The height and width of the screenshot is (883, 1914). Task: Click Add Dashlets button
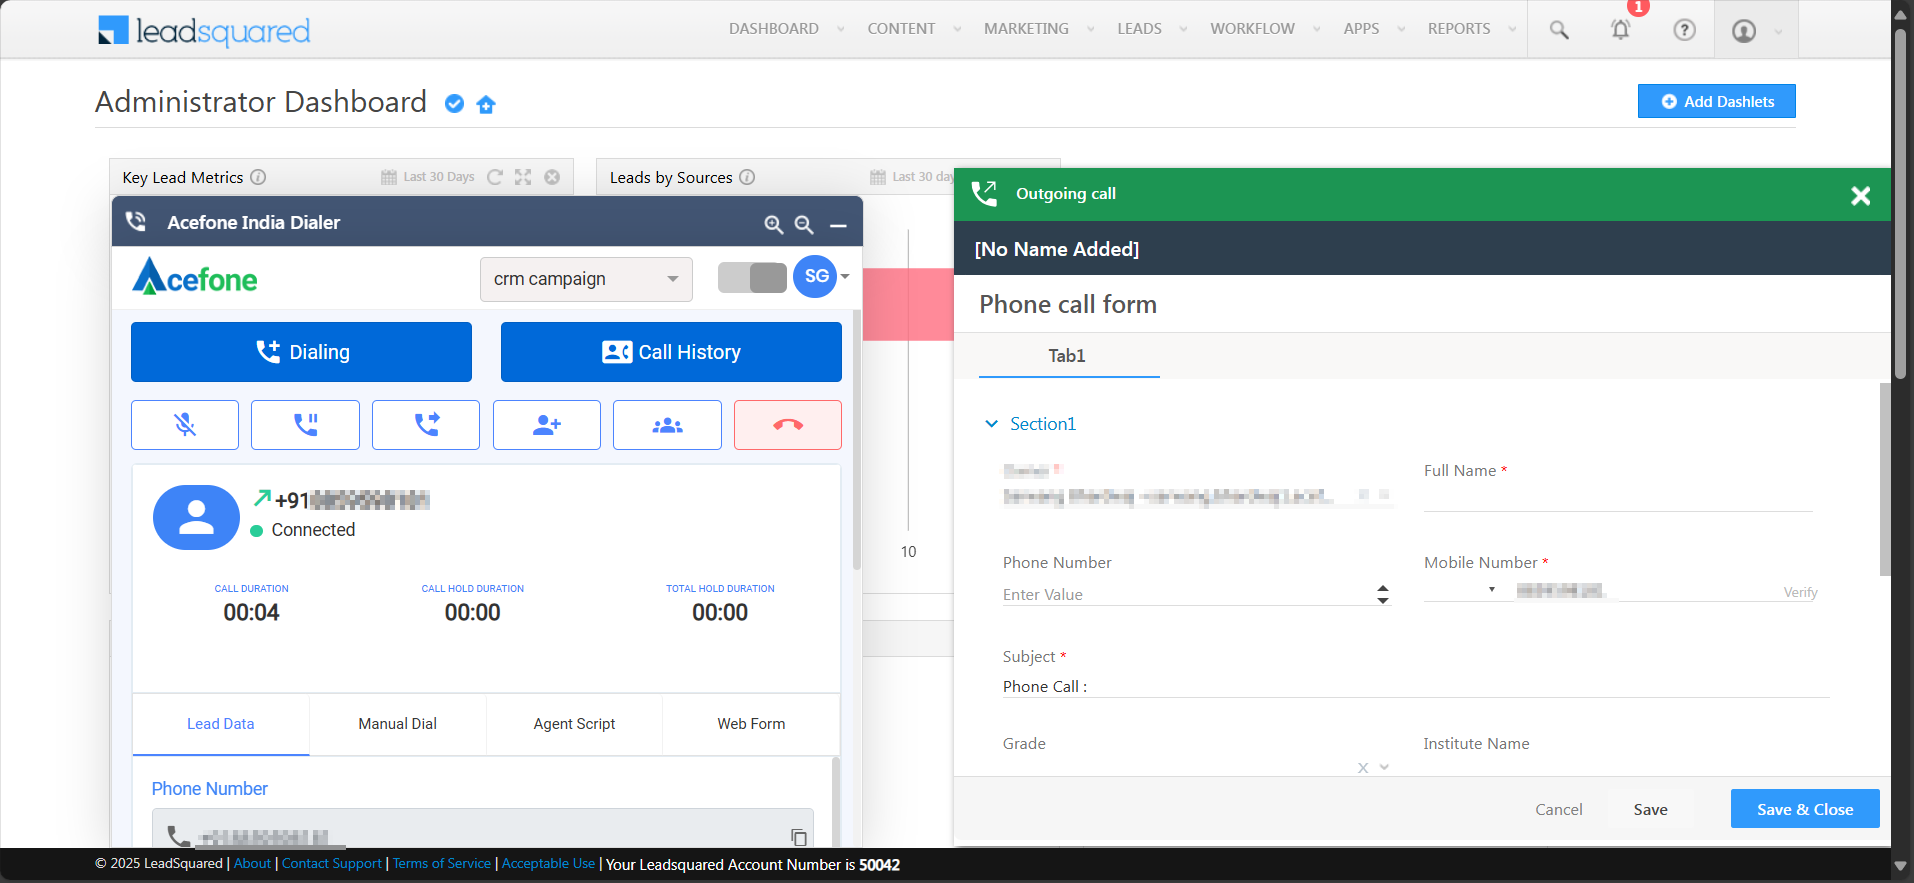pos(1717,101)
